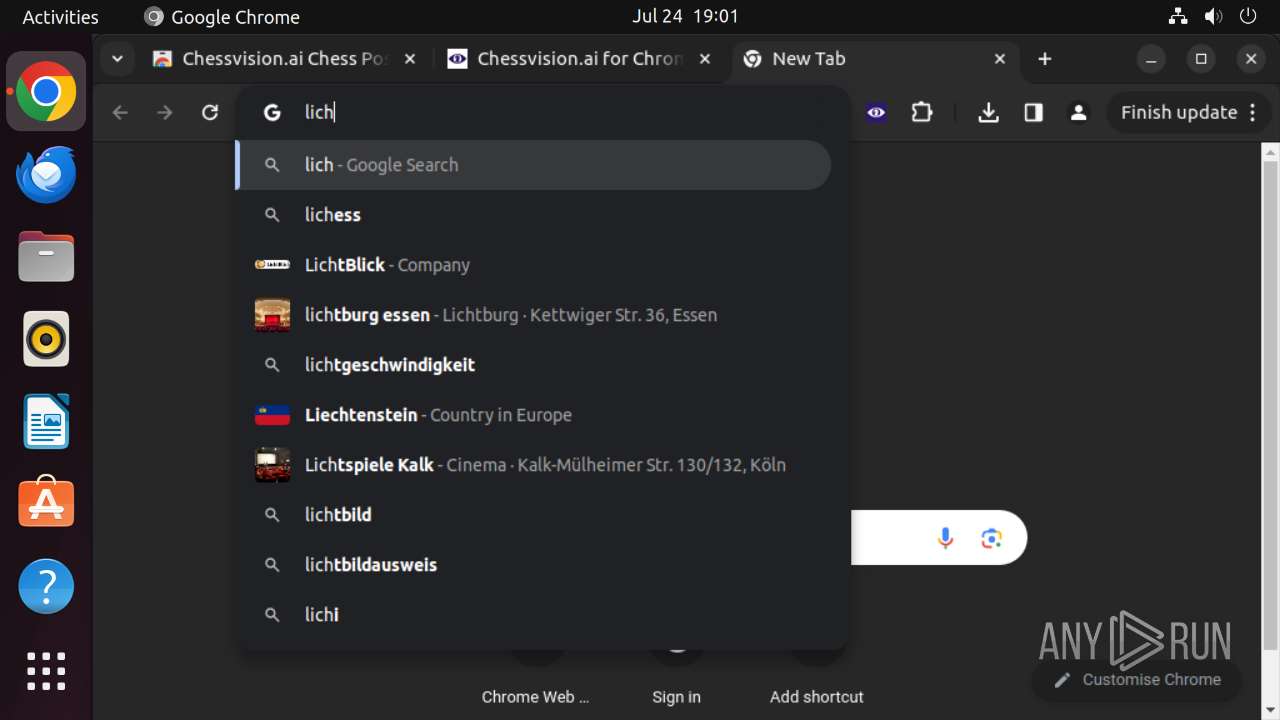Open the tab search dropdown arrow
The width and height of the screenshot is (1280, 720).
click(x=117, y=59)
